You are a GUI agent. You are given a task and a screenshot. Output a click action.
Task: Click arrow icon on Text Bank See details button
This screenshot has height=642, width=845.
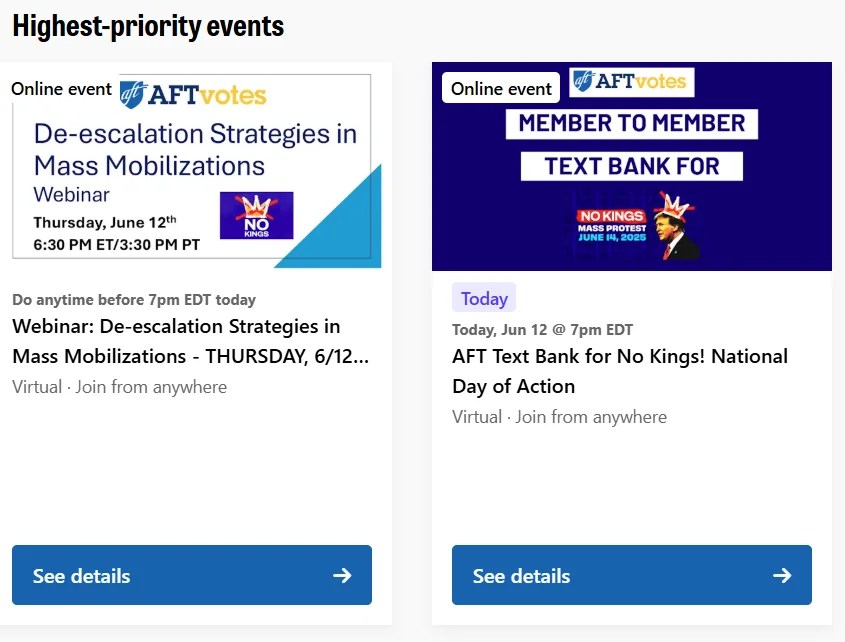click(x=782, y=575)
